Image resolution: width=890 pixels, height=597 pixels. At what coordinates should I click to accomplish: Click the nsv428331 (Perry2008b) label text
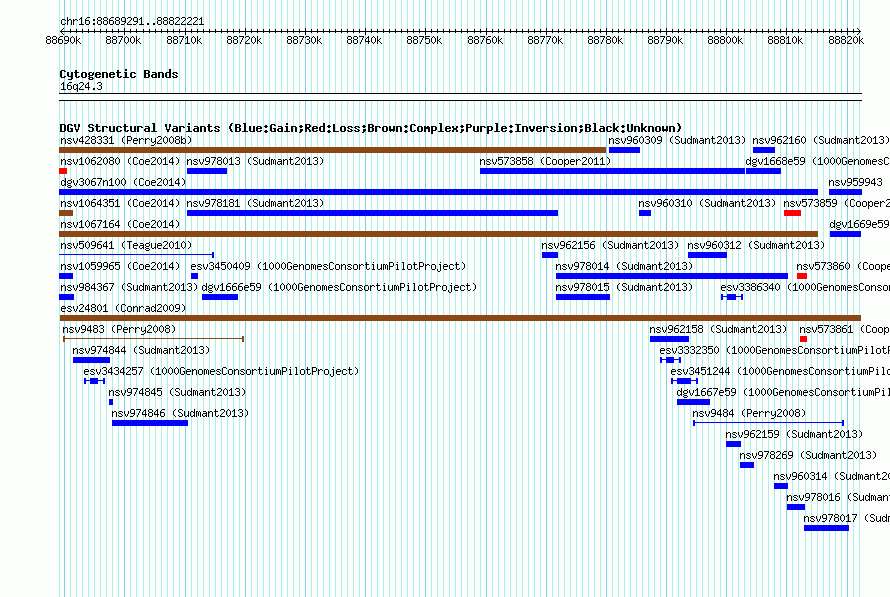tap(126, 140)
